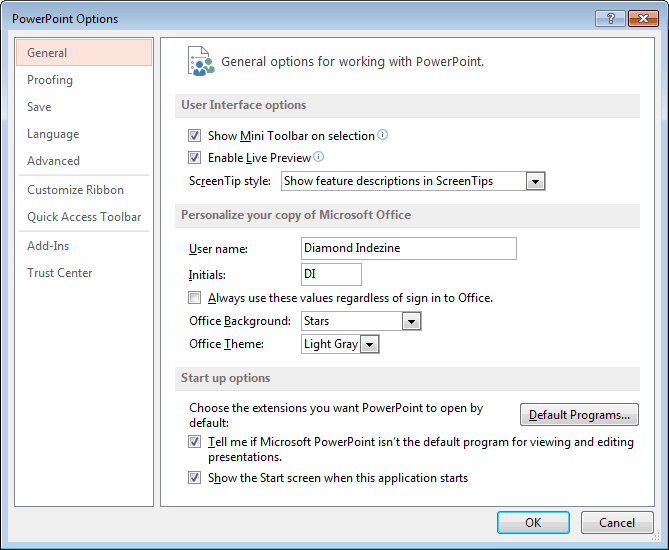Switch to the Proofing category
This screenshot has width=669, height=550.
(x=50, y=80)
